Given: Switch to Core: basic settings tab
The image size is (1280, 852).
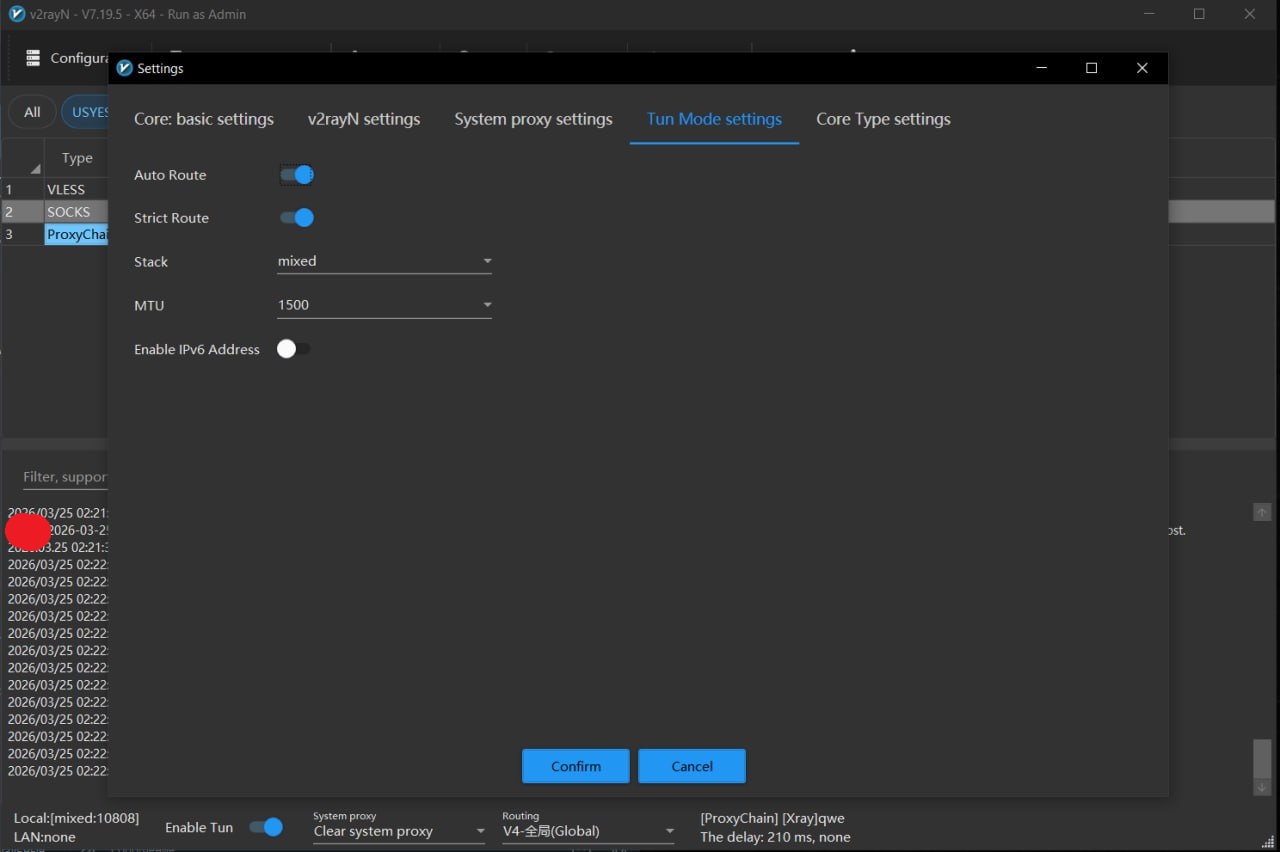Looking at the screenshot, I should coord(204,119).
